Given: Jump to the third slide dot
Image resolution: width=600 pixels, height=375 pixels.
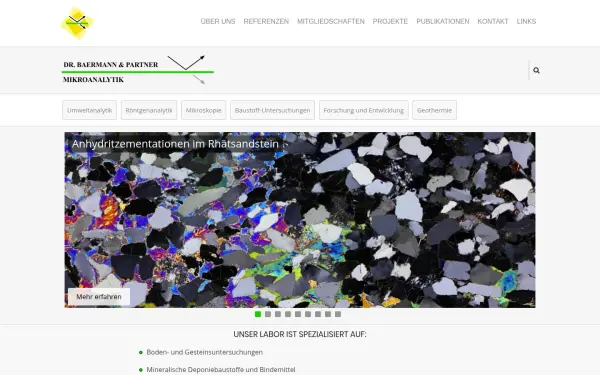Looking at the screenshot, I should (278, 314).
